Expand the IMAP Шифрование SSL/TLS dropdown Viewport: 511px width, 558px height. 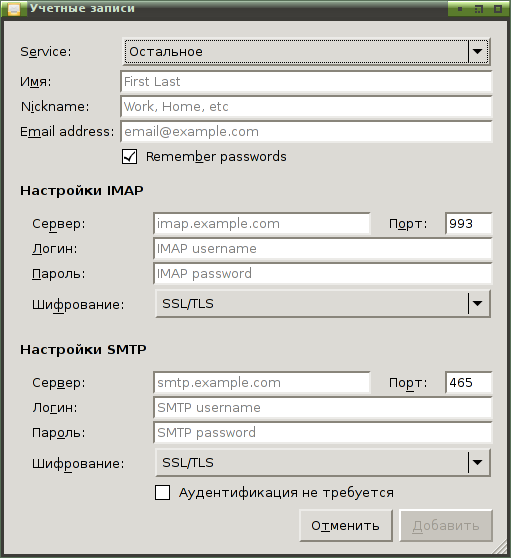point(323,304)
